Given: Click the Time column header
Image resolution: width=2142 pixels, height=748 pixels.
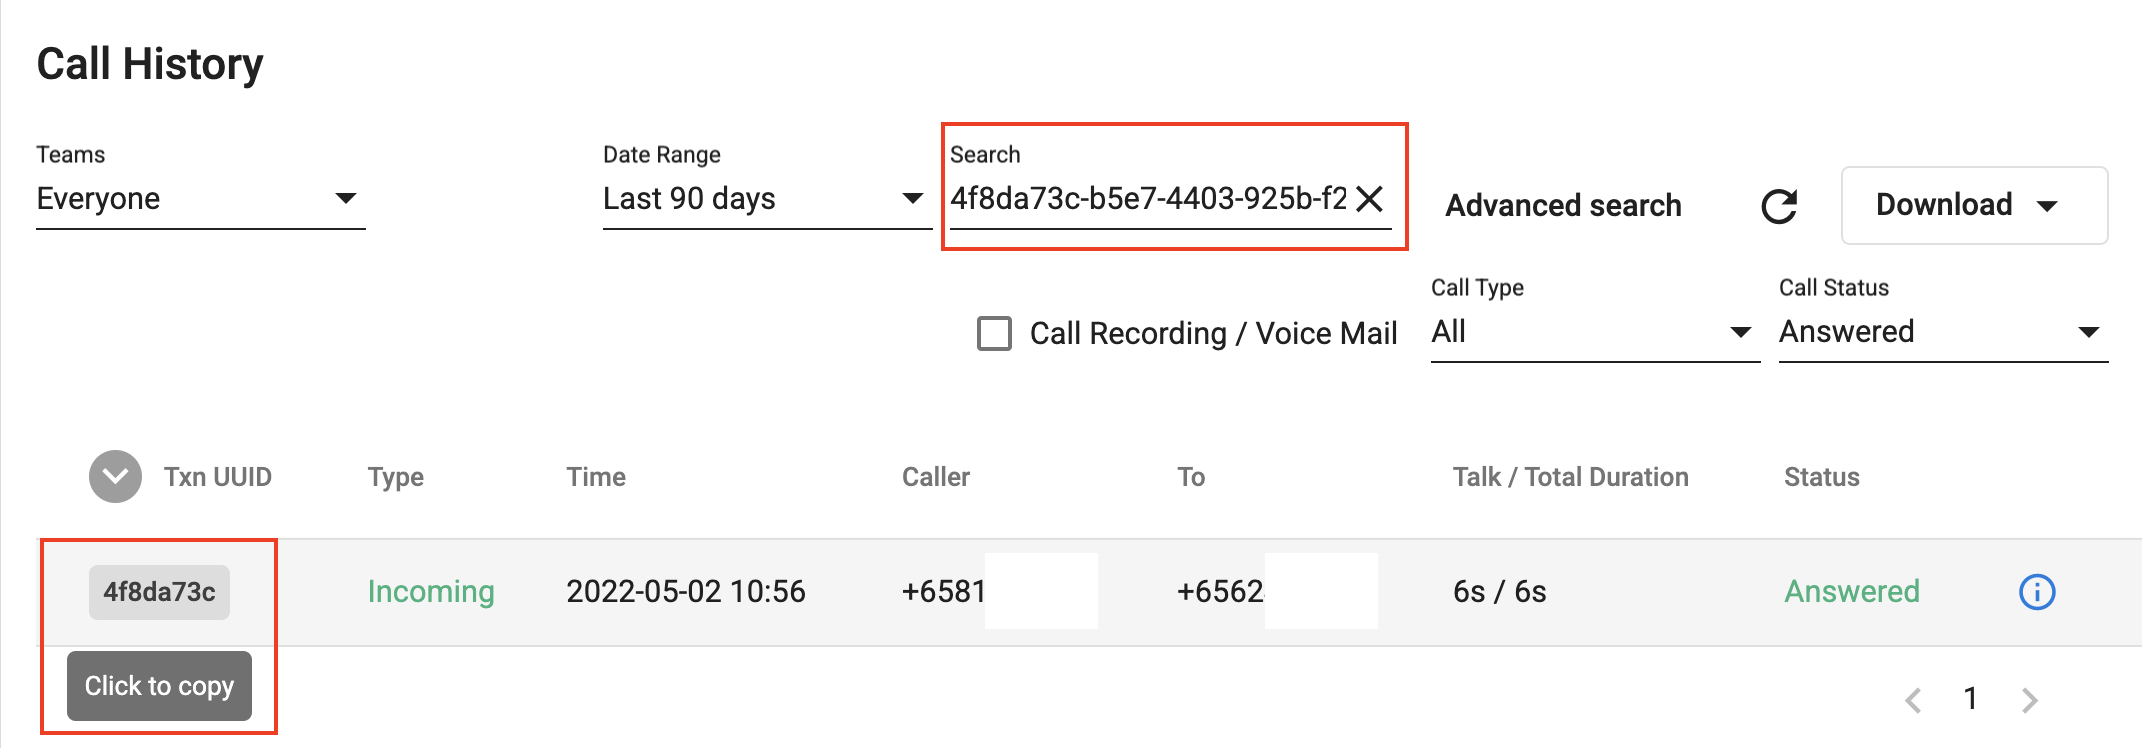Looking at the screenshot, I should [596, 477].
